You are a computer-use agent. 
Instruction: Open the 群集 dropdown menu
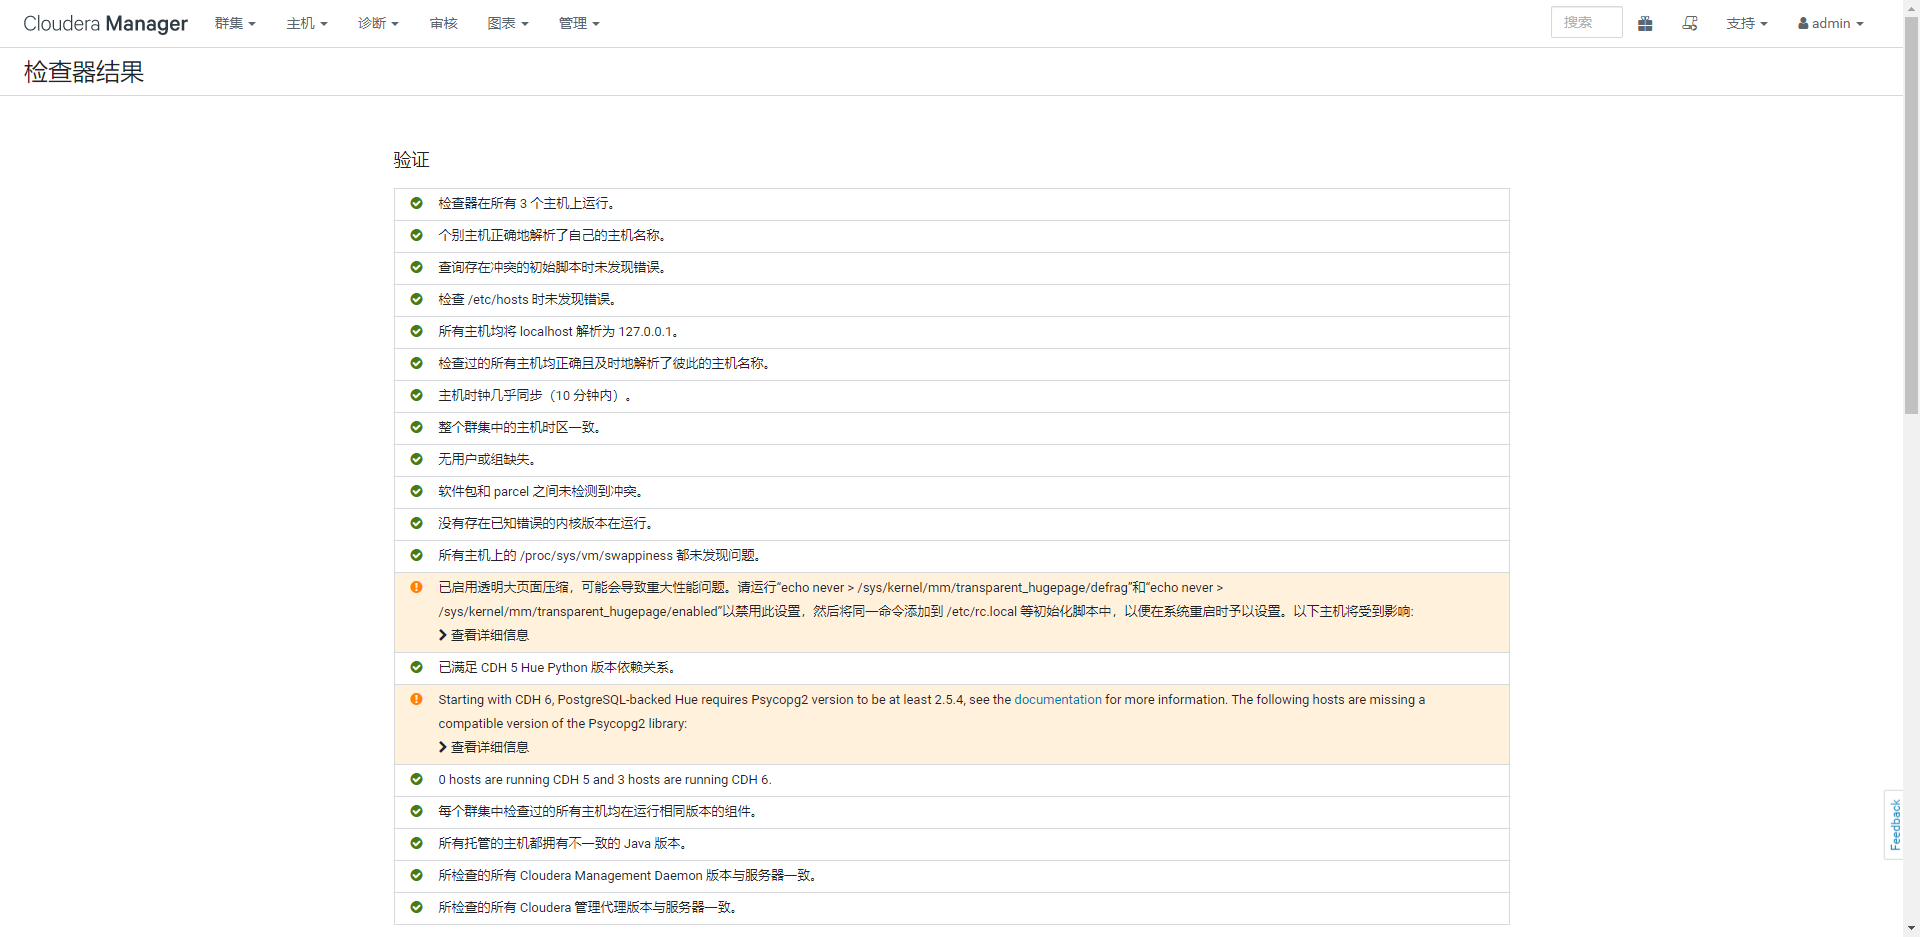pos(235,23)
